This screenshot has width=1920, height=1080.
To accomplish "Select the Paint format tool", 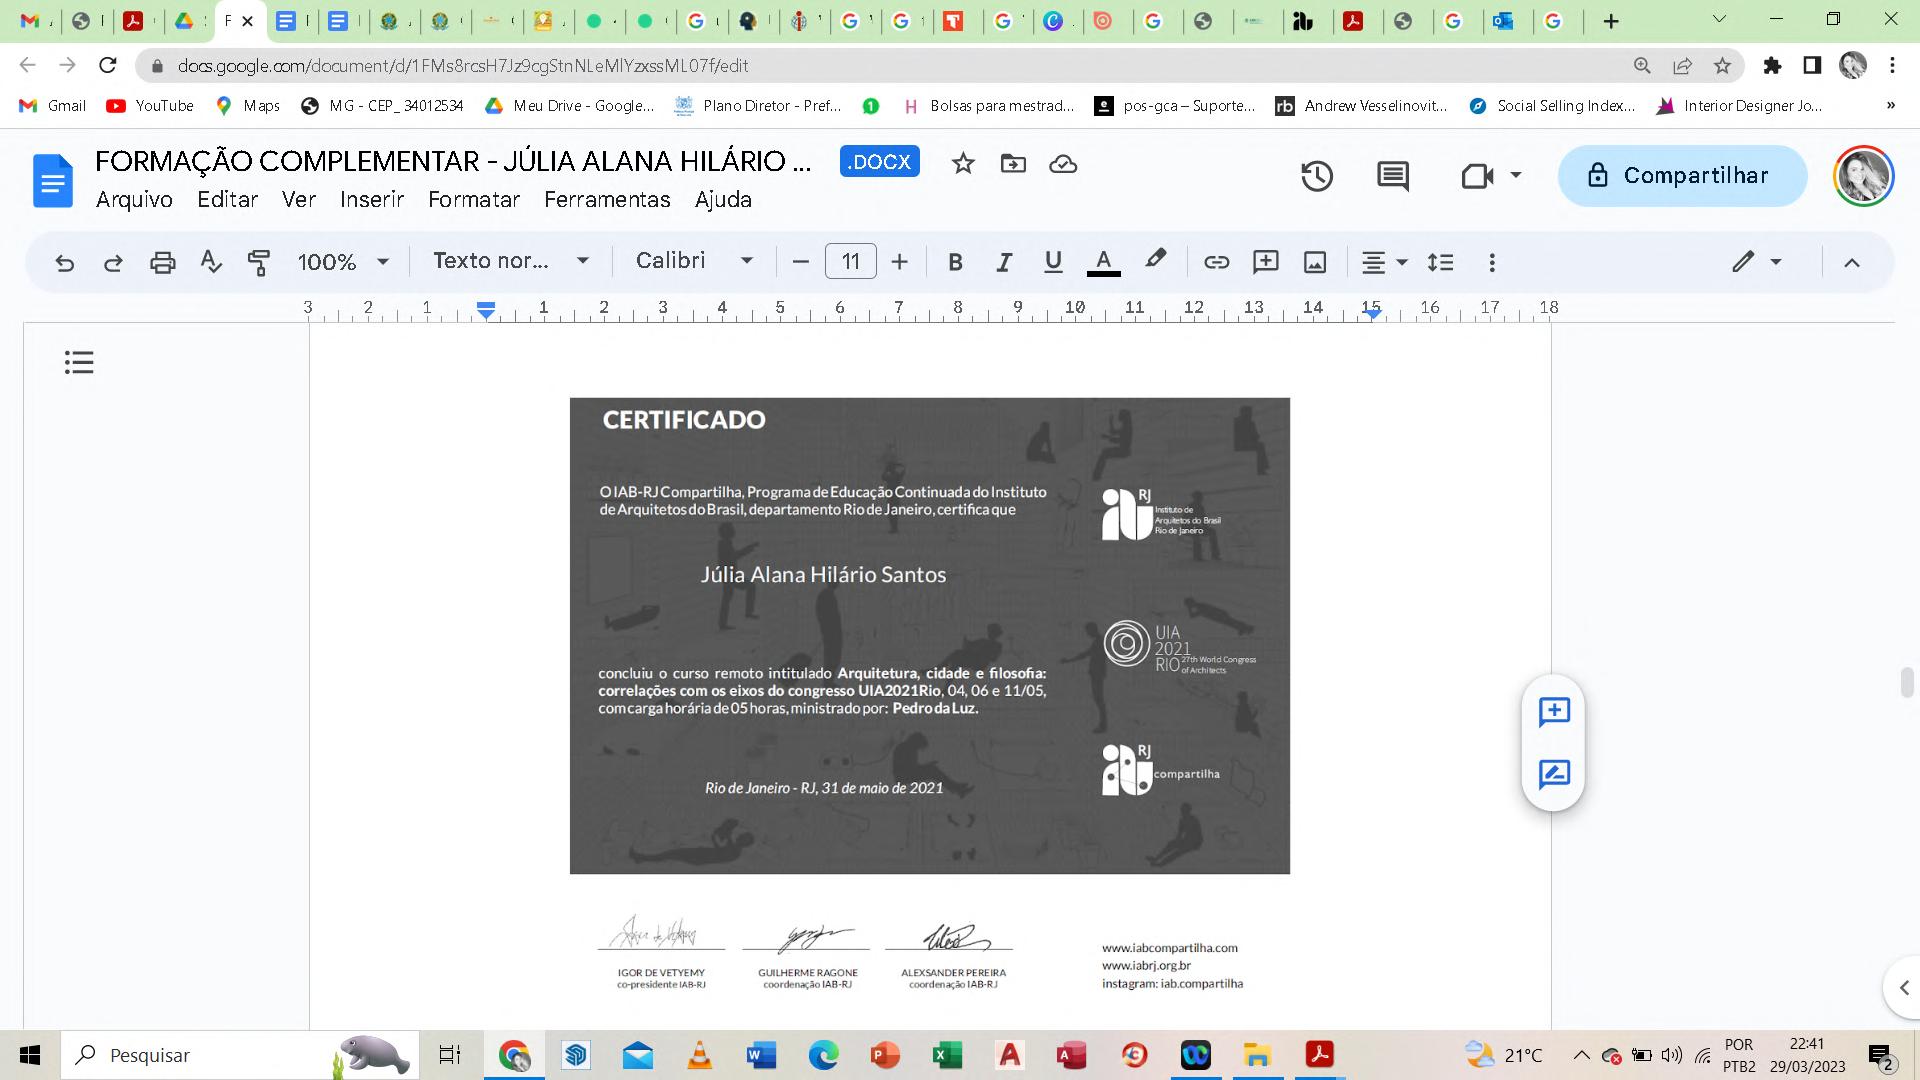I will pyautogui.click(x=259, y=262).
